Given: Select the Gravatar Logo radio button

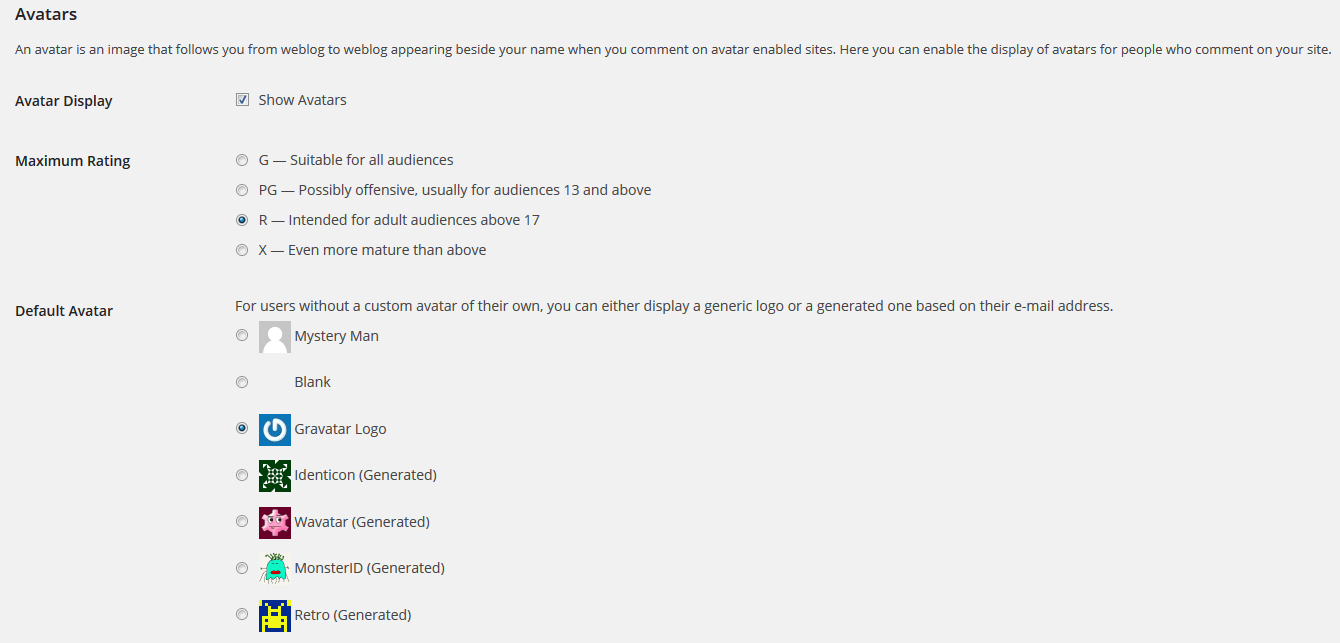Looking at the screenshot, I should (242, 428).
